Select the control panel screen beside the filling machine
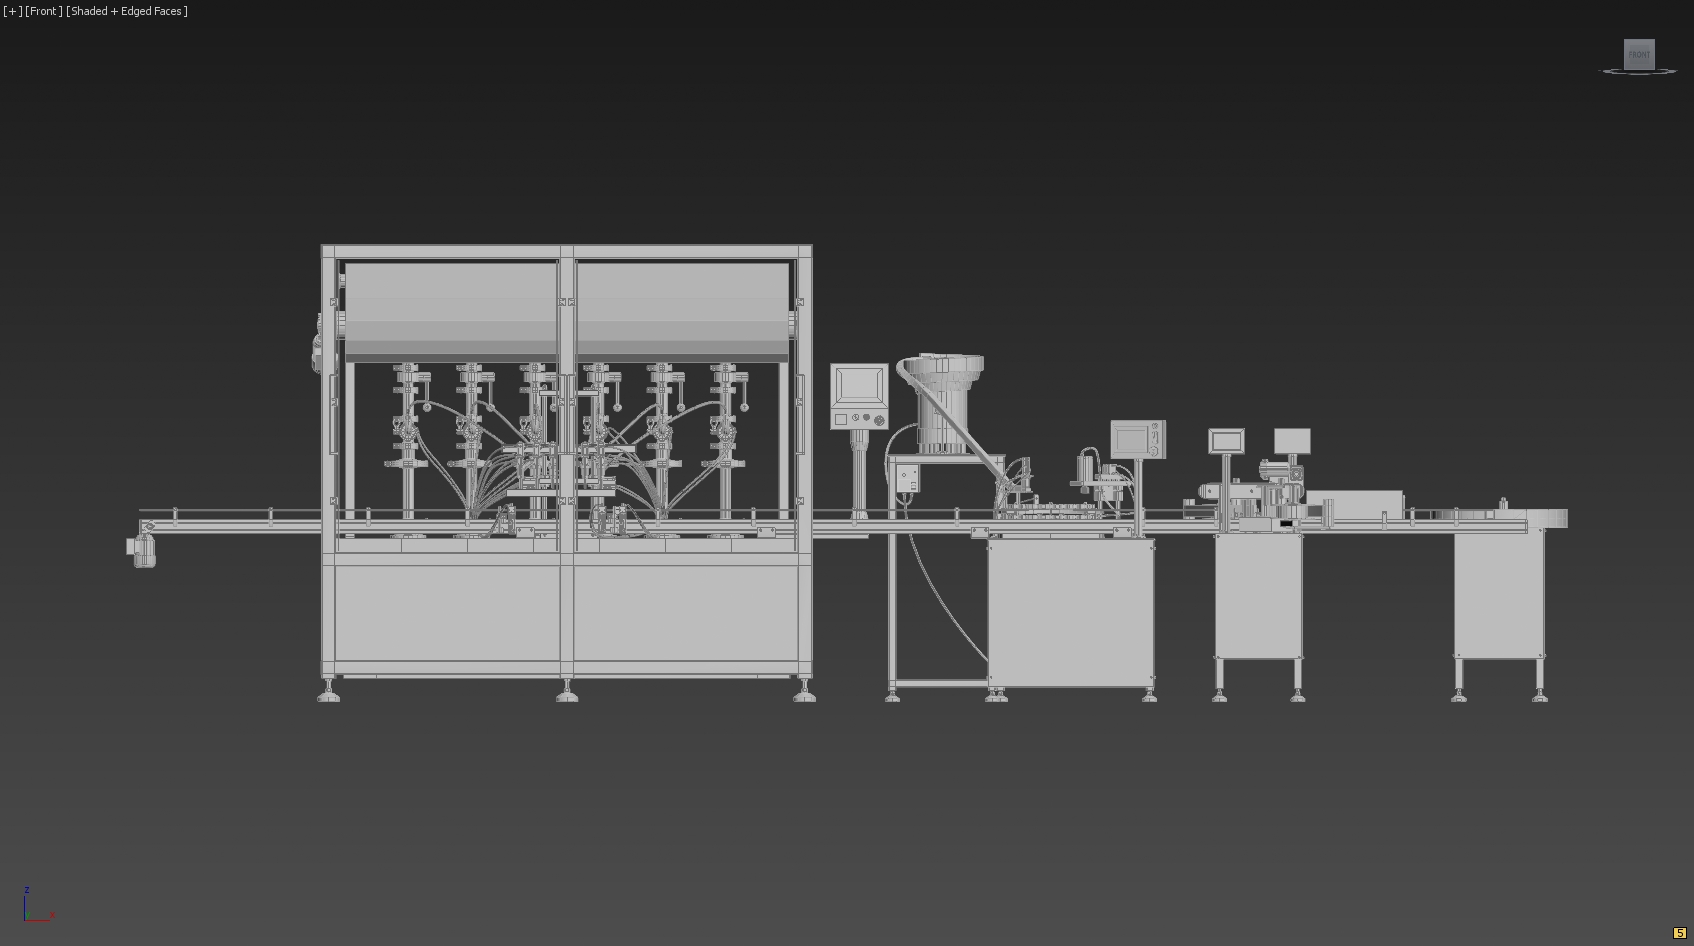This screenshot has width=1694, height=946. click(x=859, y=386)
